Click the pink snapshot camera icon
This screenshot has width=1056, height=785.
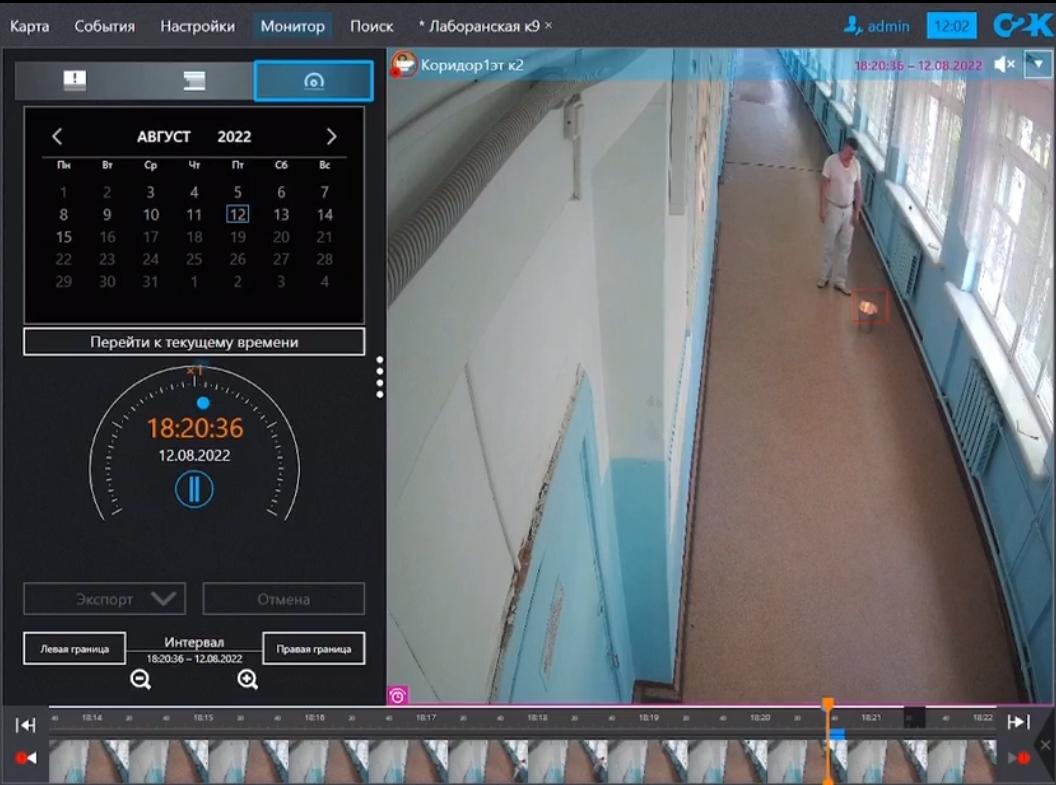click(x=398, y=695)
